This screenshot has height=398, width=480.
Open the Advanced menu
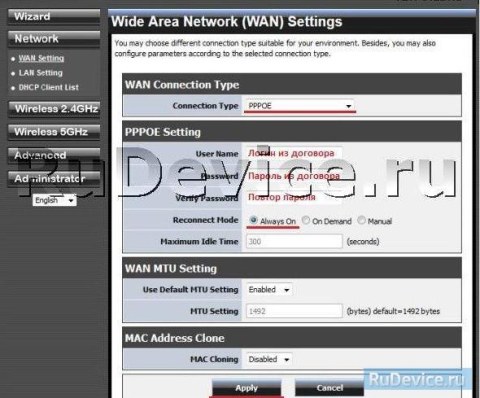(x=54, y=155)
